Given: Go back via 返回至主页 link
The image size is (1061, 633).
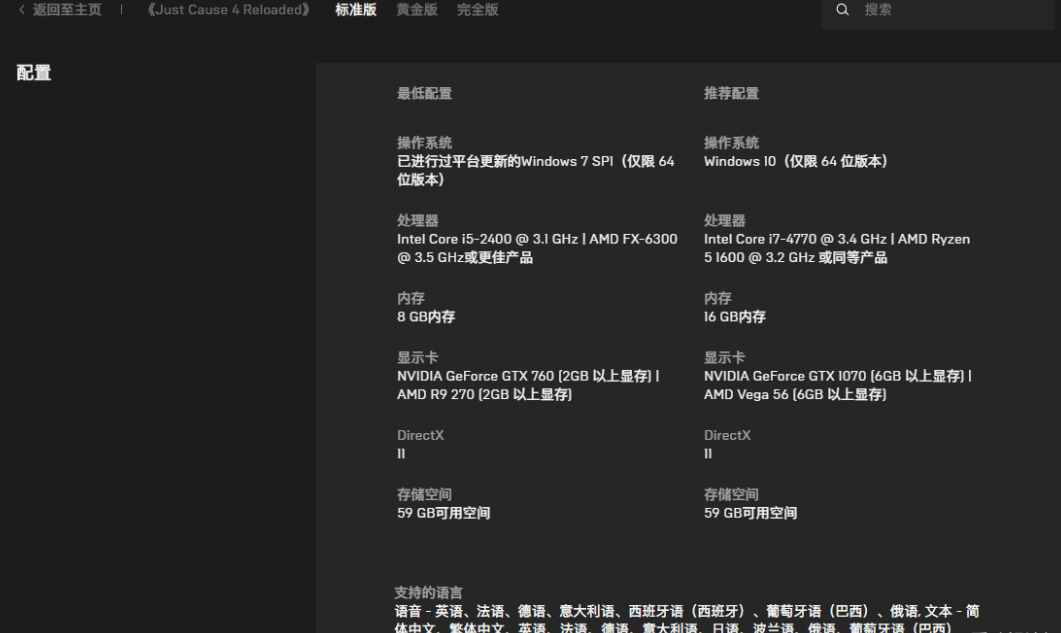Looking at the screenshot, I should click(x=67, y=9).
